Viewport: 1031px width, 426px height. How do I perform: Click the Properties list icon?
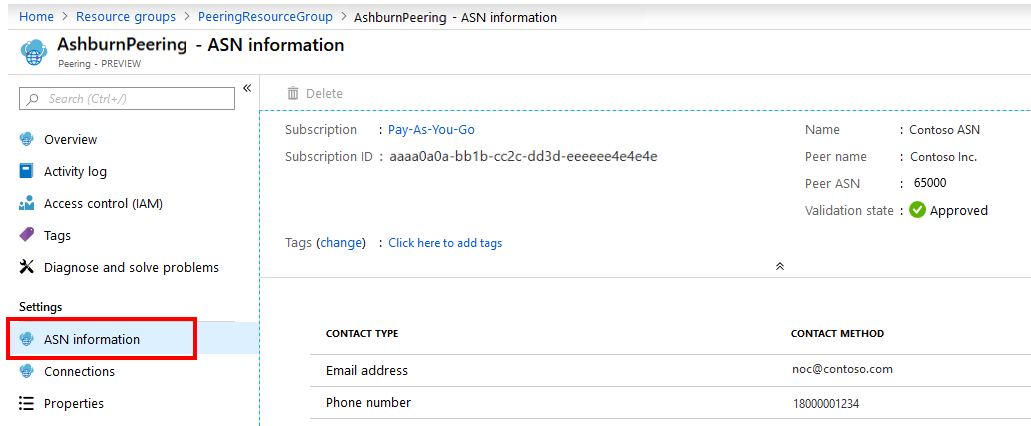click(x=27, y=403)
